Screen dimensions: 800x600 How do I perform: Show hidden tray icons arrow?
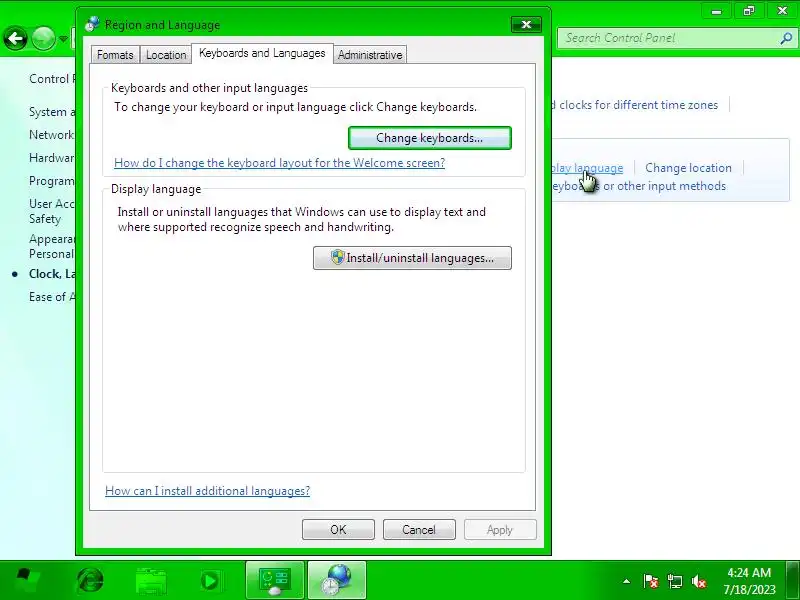(x=627, y=581)
